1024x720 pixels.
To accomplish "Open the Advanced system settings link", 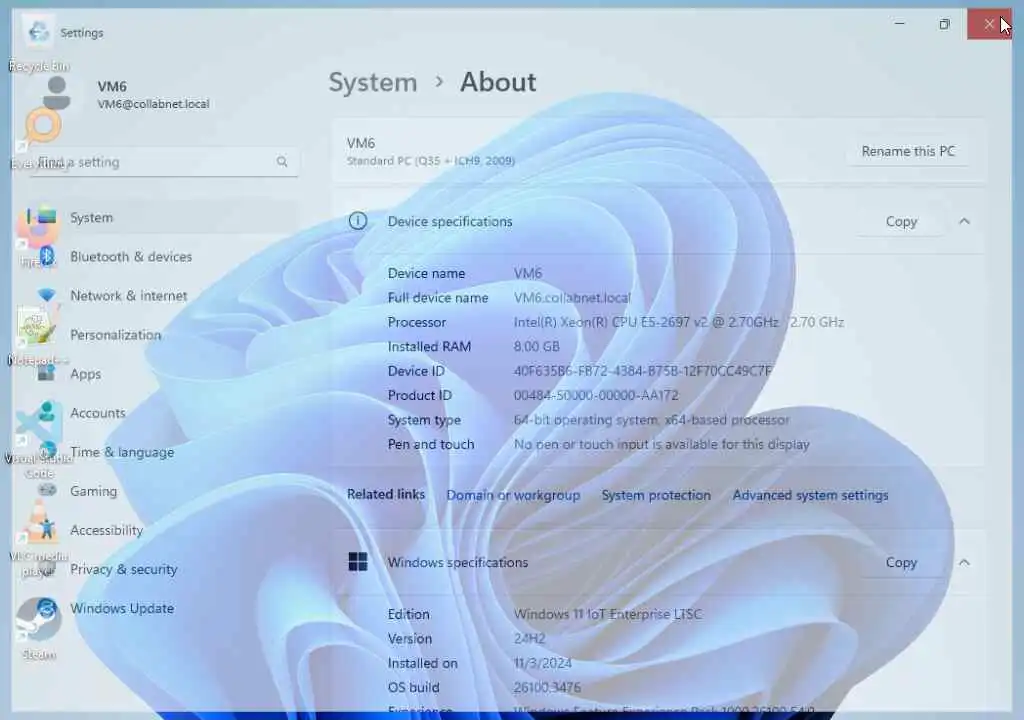I will (x=810, y=495).
